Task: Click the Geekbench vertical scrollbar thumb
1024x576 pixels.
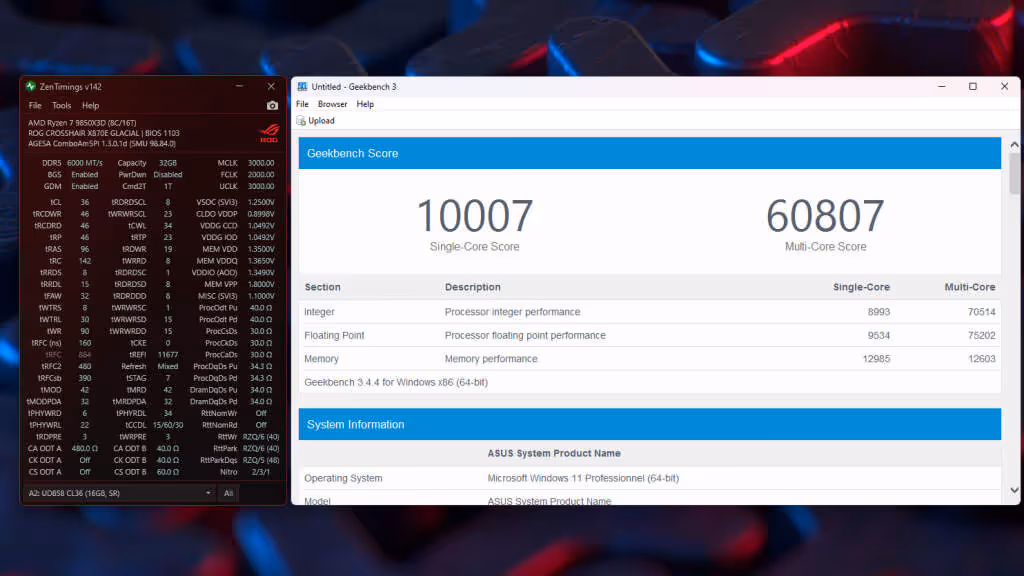Action: [x=1014, y=174]
